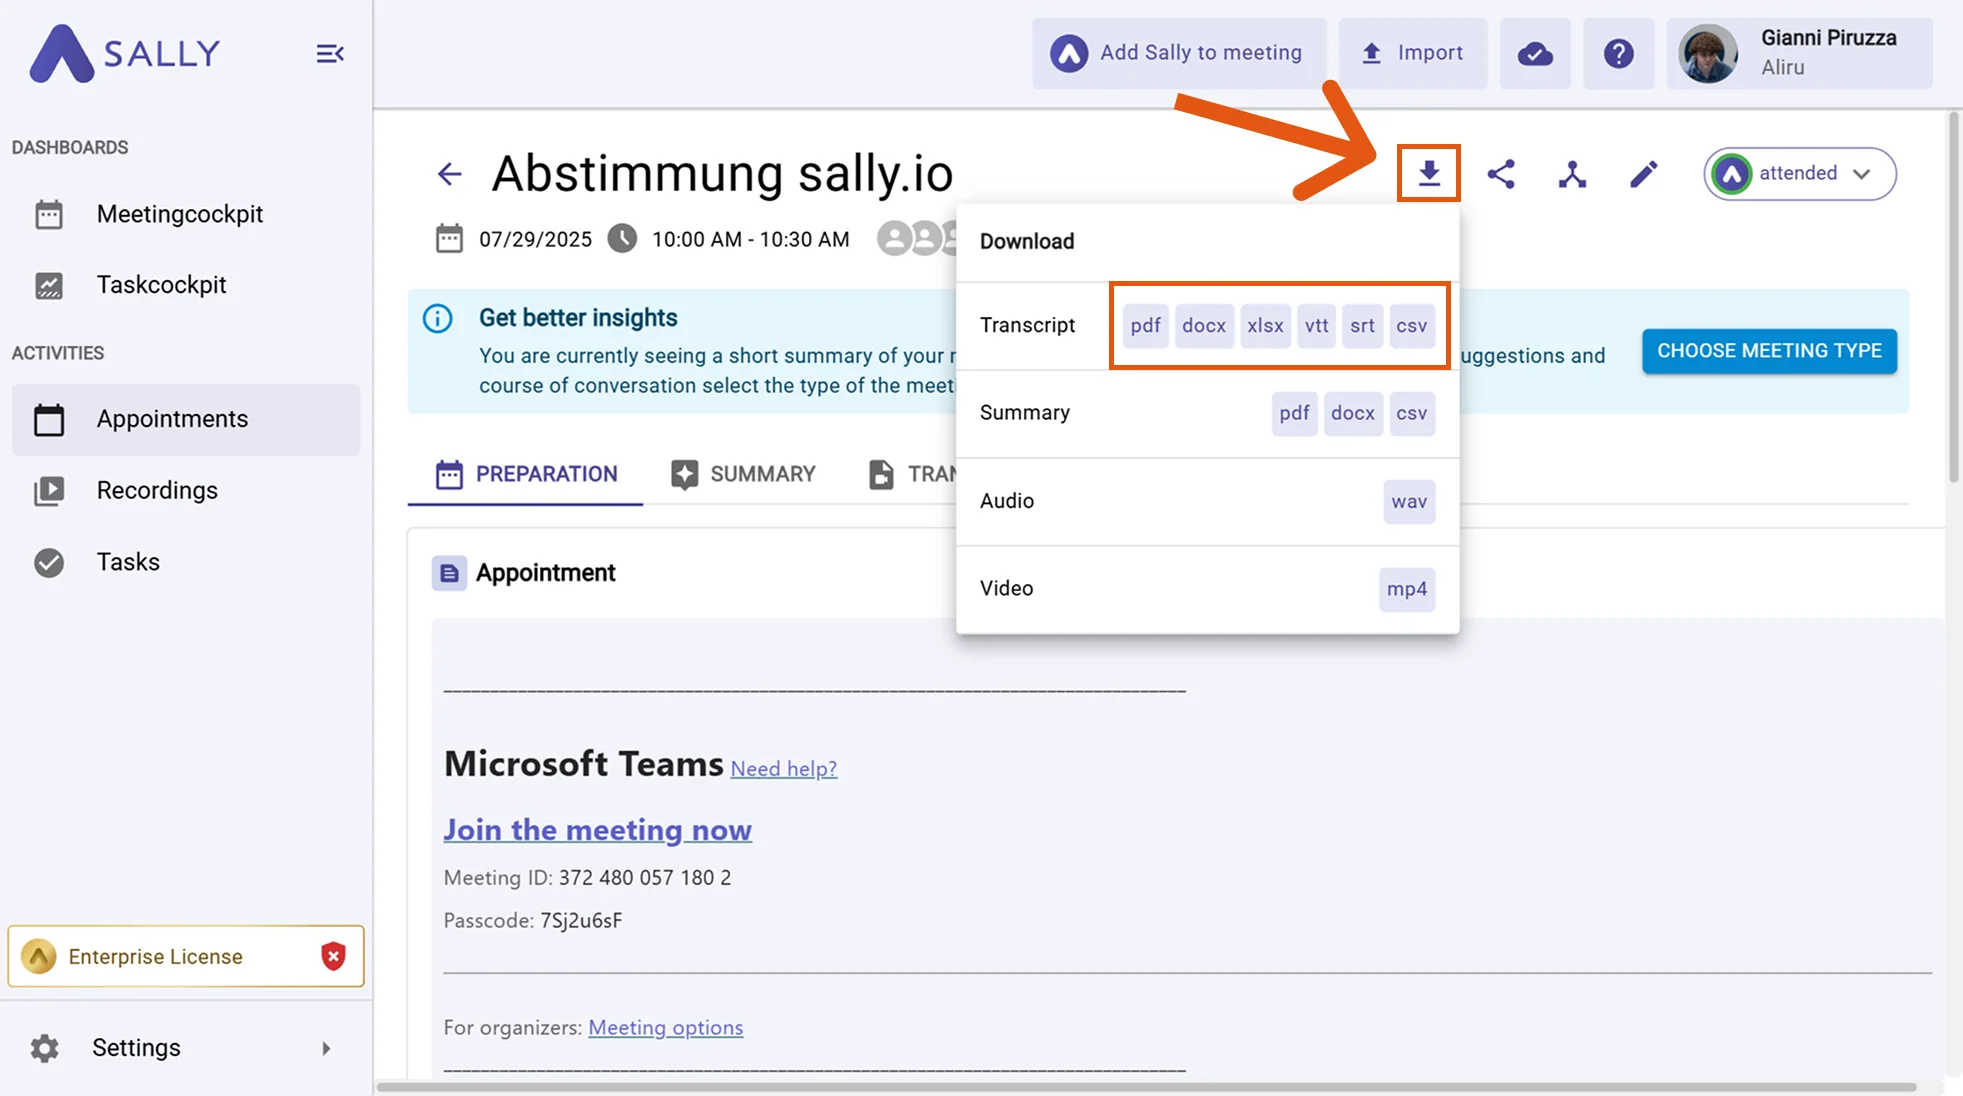Click CHOOSE MEETING TYPE button
Viewport: 1963px width, 1096px height.
coord(1769,351)
